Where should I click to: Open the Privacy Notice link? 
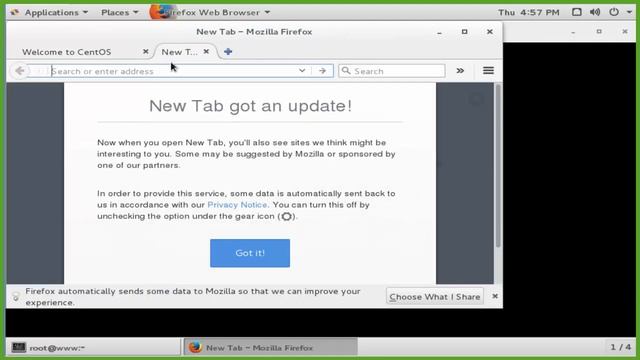click(x=237, y=204)
